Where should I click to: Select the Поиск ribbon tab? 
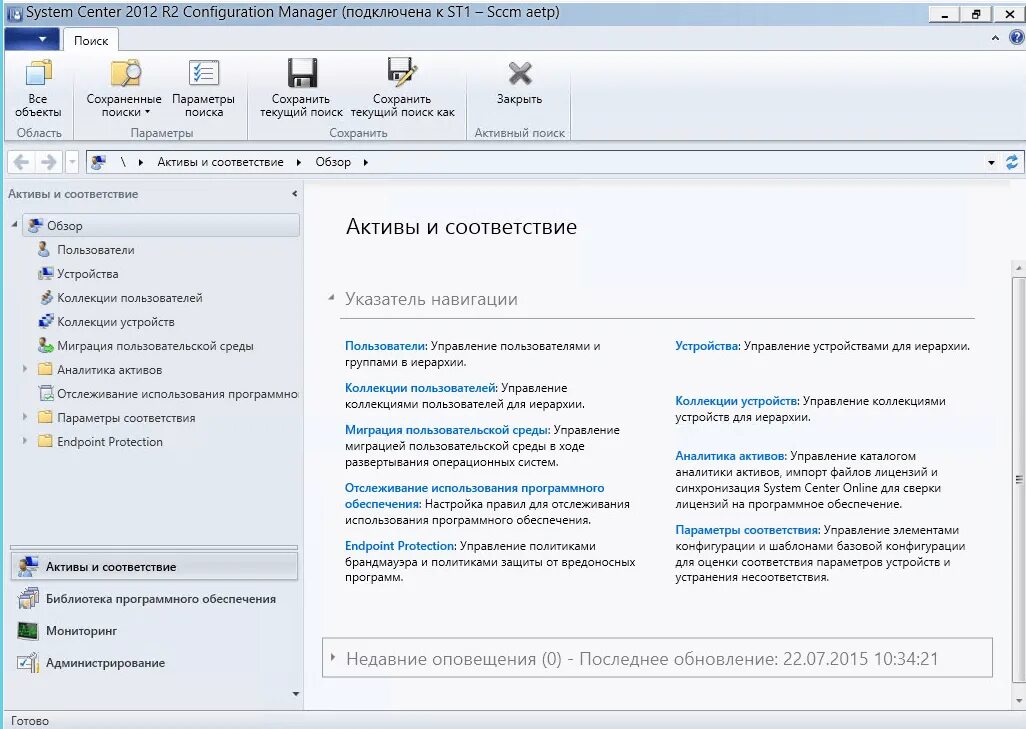pos(91,41)
